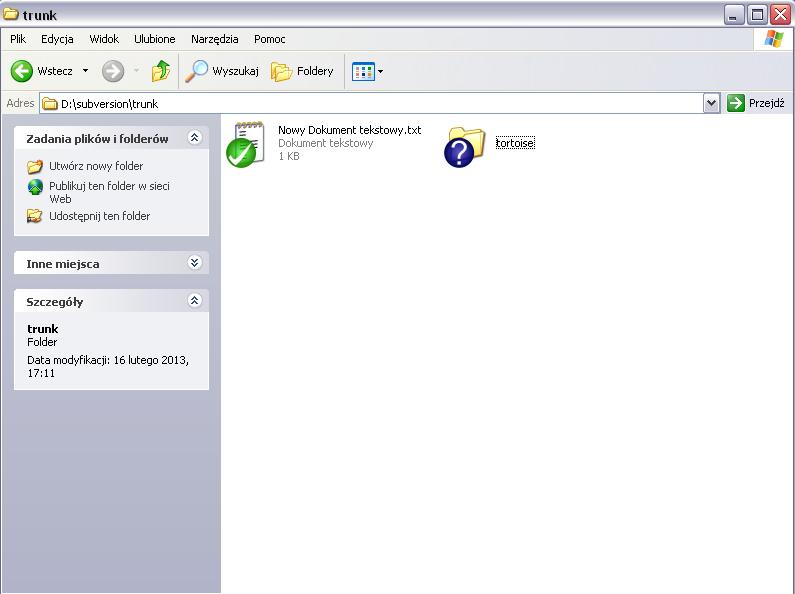Viewport: 795px width, 594px height.
Task: Expand the address bar dropdown list
Action: point(711,103)
